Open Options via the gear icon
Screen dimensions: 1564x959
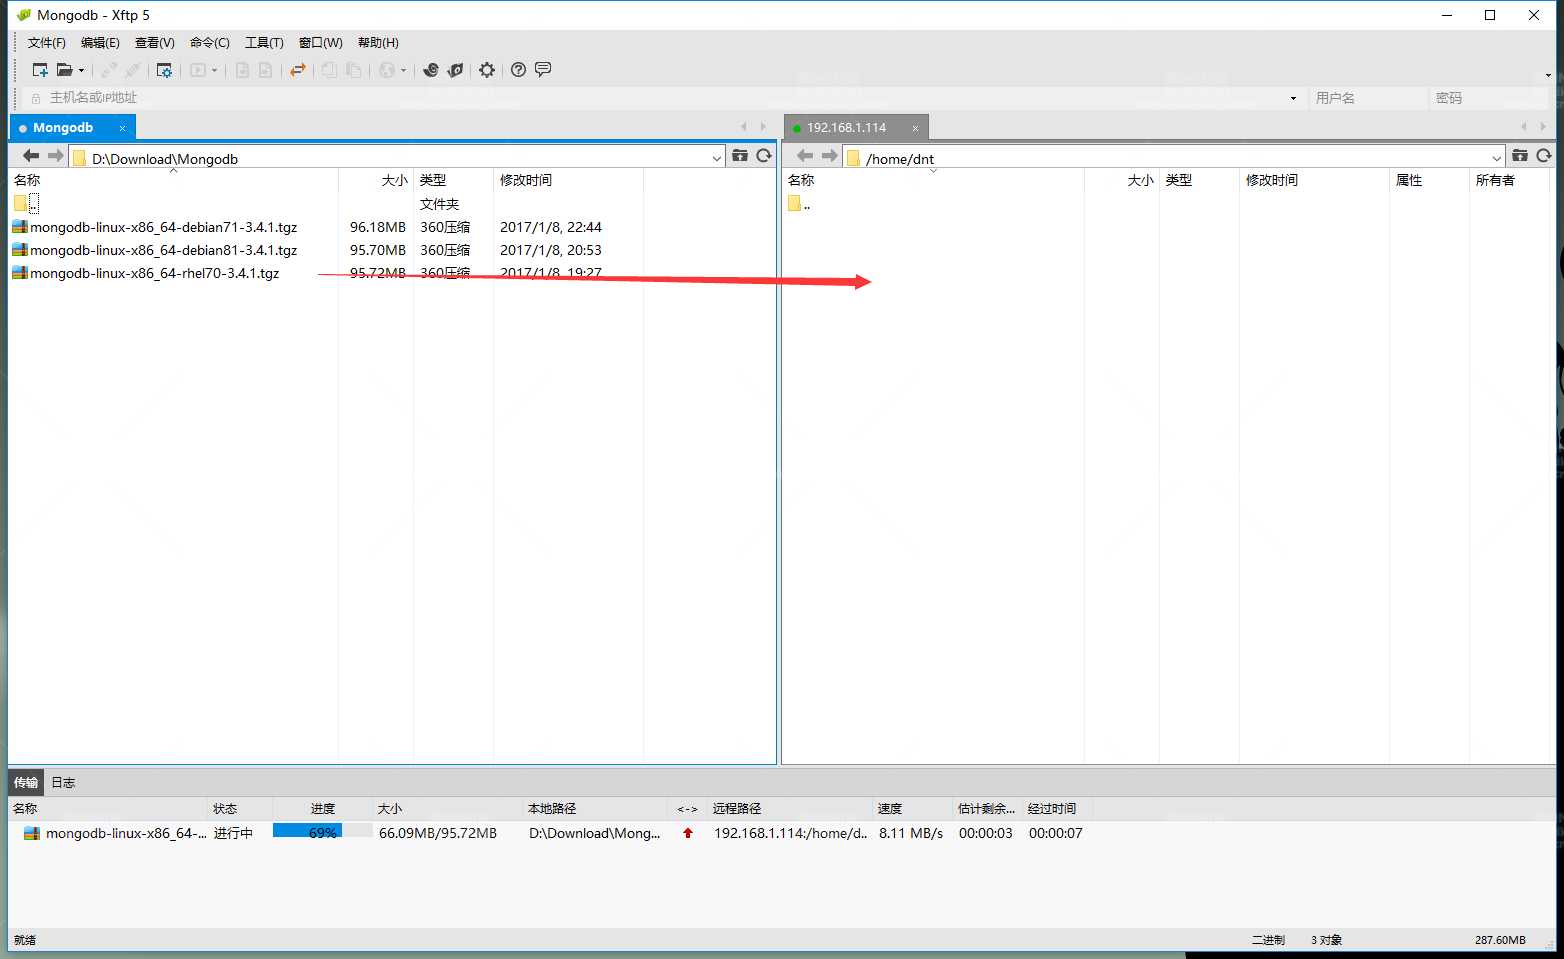click(487, 70)
